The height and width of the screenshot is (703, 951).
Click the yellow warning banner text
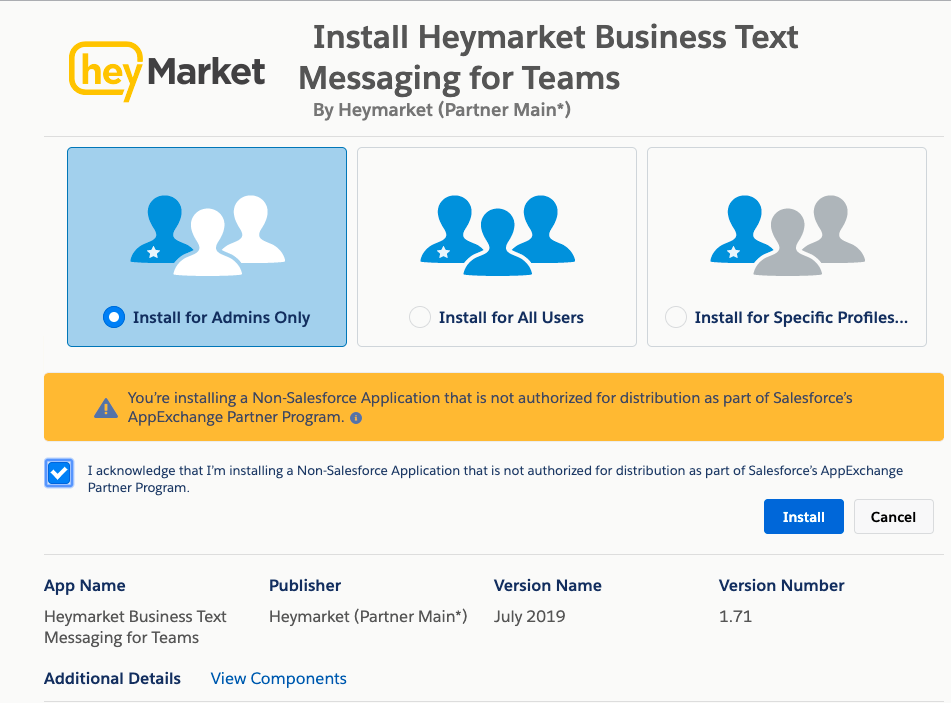point(490,407)
